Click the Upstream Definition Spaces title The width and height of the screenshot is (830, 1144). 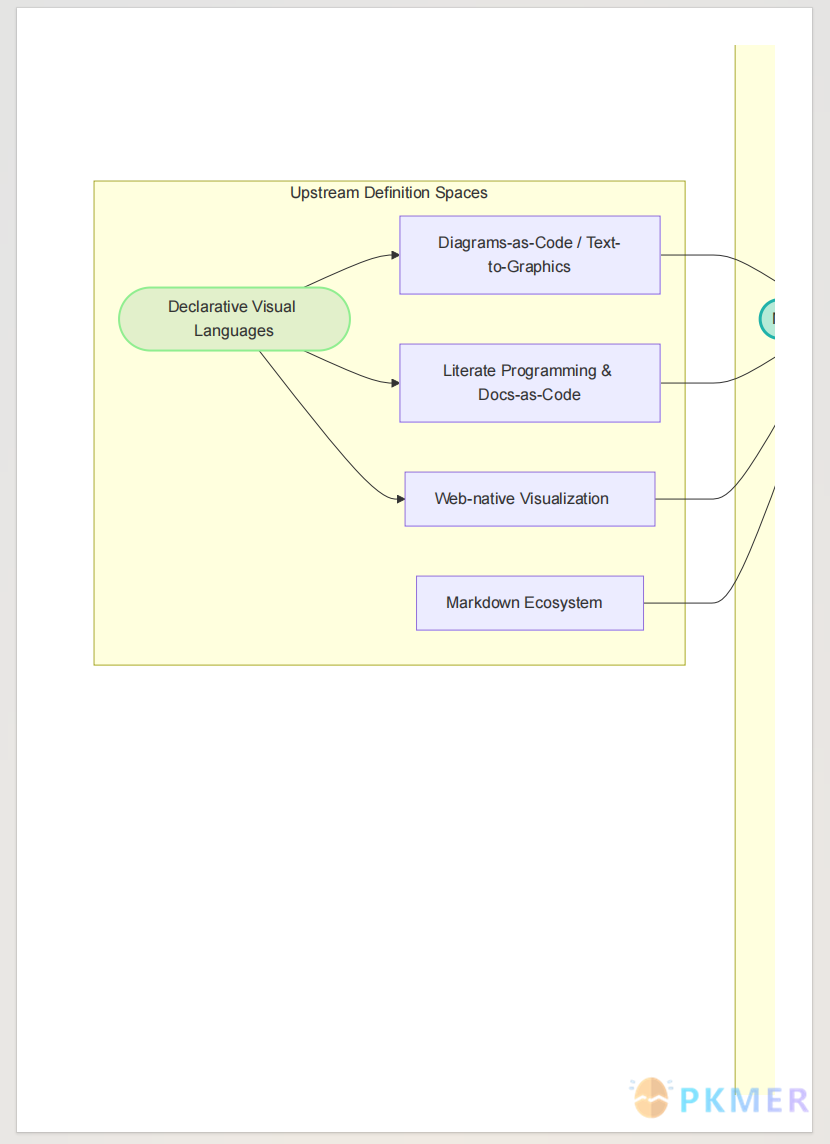coord(389,193)
